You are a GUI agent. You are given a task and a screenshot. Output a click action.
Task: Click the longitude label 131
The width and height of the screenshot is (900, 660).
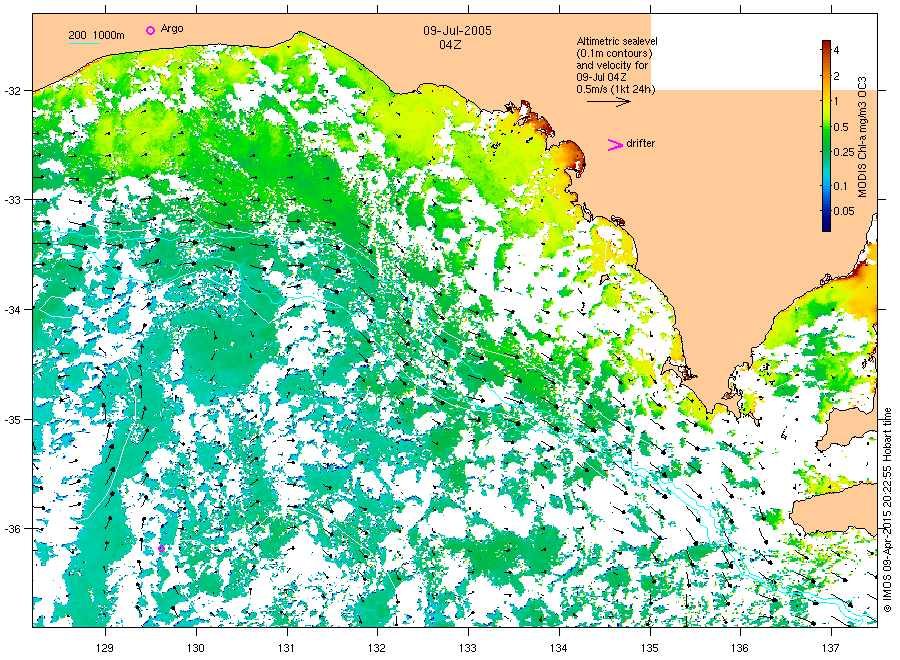point(286,649)
